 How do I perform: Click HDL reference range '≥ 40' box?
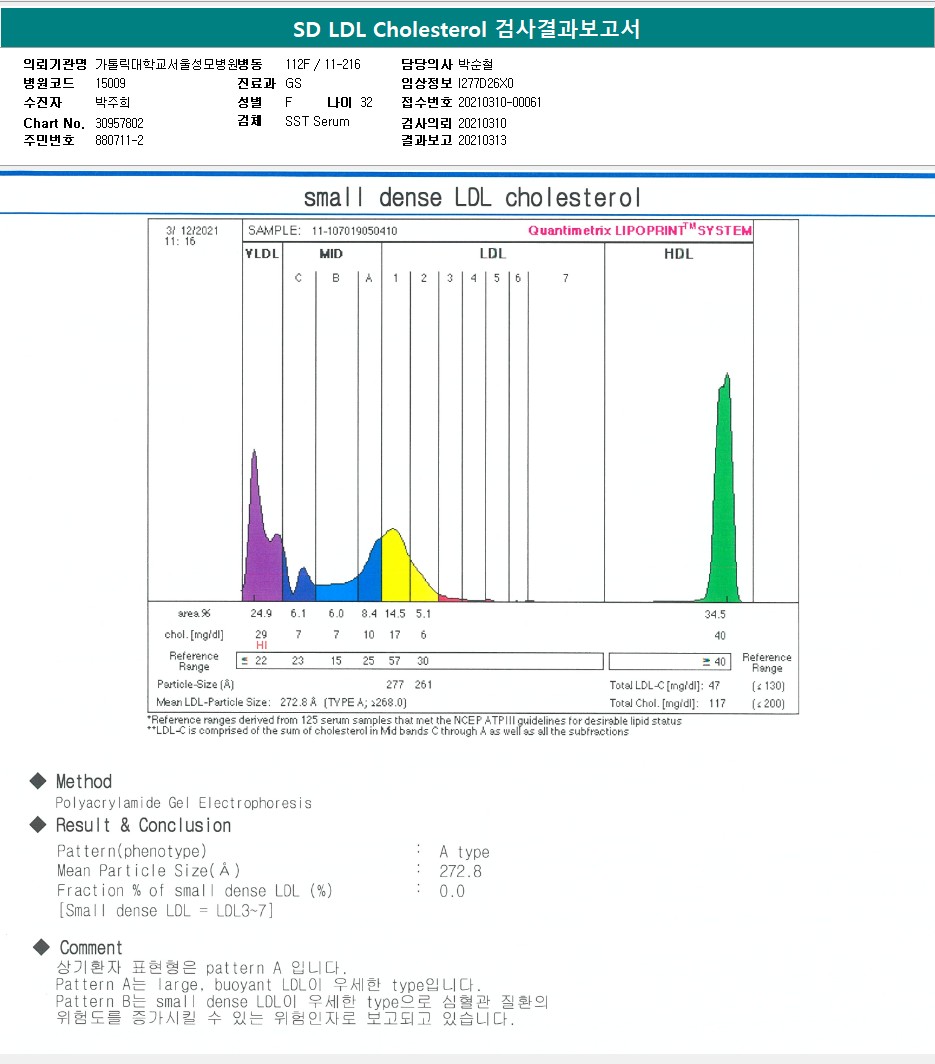[670, 662]
